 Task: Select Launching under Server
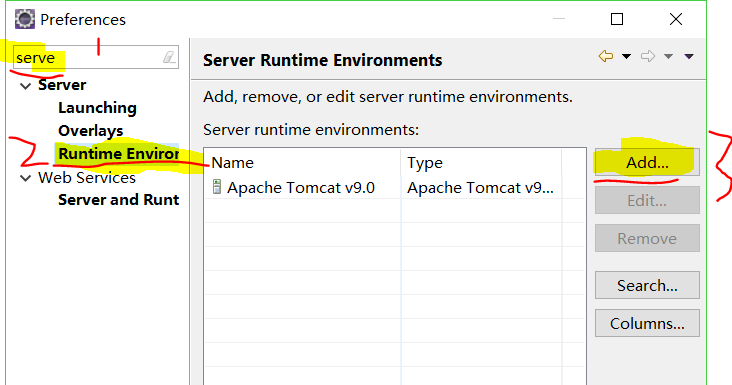97,108
